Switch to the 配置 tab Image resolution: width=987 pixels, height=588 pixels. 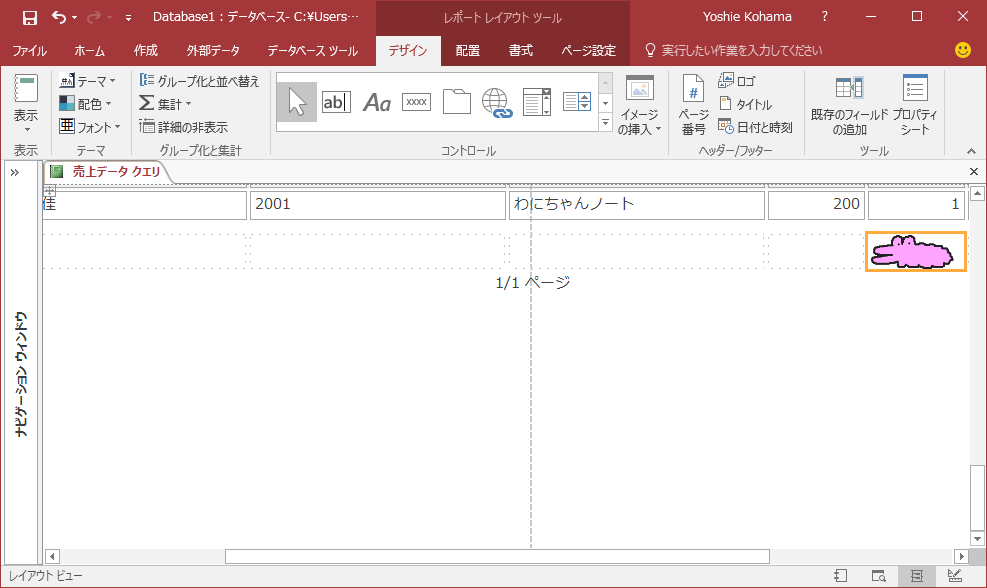coord(468,50)
